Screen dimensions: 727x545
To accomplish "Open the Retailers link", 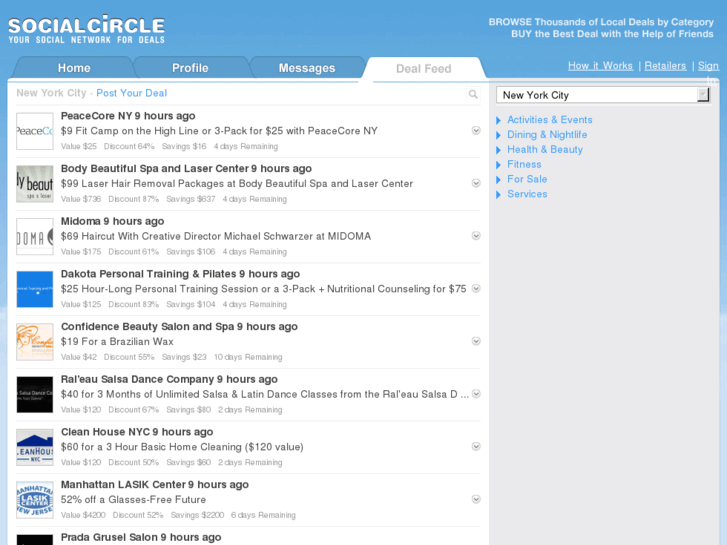I will pos(665,66).
